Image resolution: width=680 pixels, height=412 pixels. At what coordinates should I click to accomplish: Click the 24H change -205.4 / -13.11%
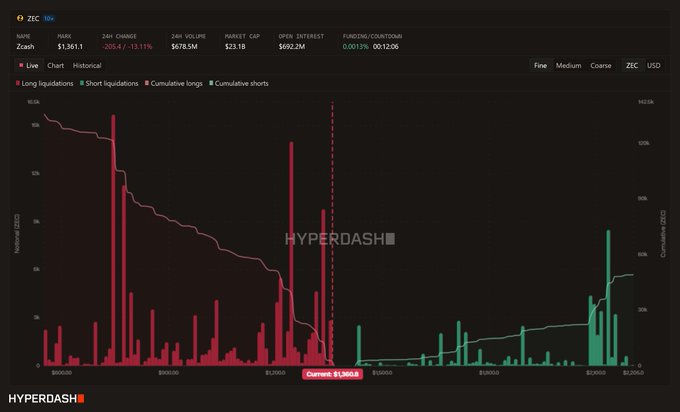pos(127,46)
